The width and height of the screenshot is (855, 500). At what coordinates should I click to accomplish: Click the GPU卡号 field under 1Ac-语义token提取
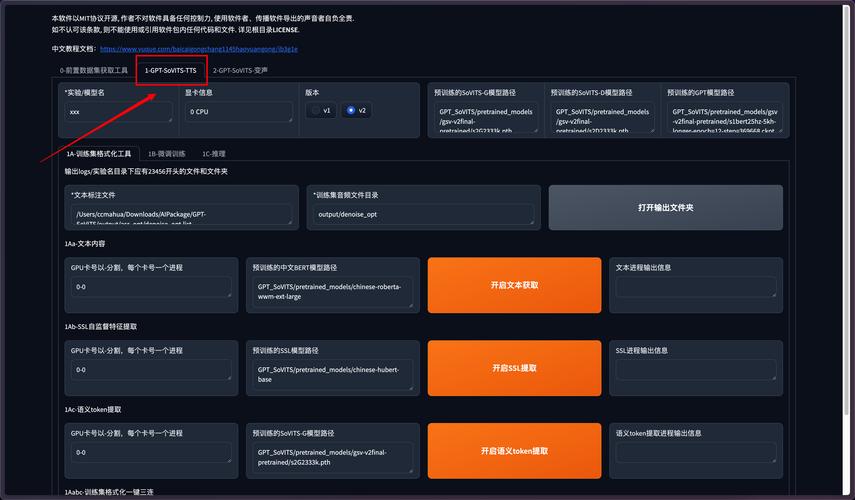151,453
